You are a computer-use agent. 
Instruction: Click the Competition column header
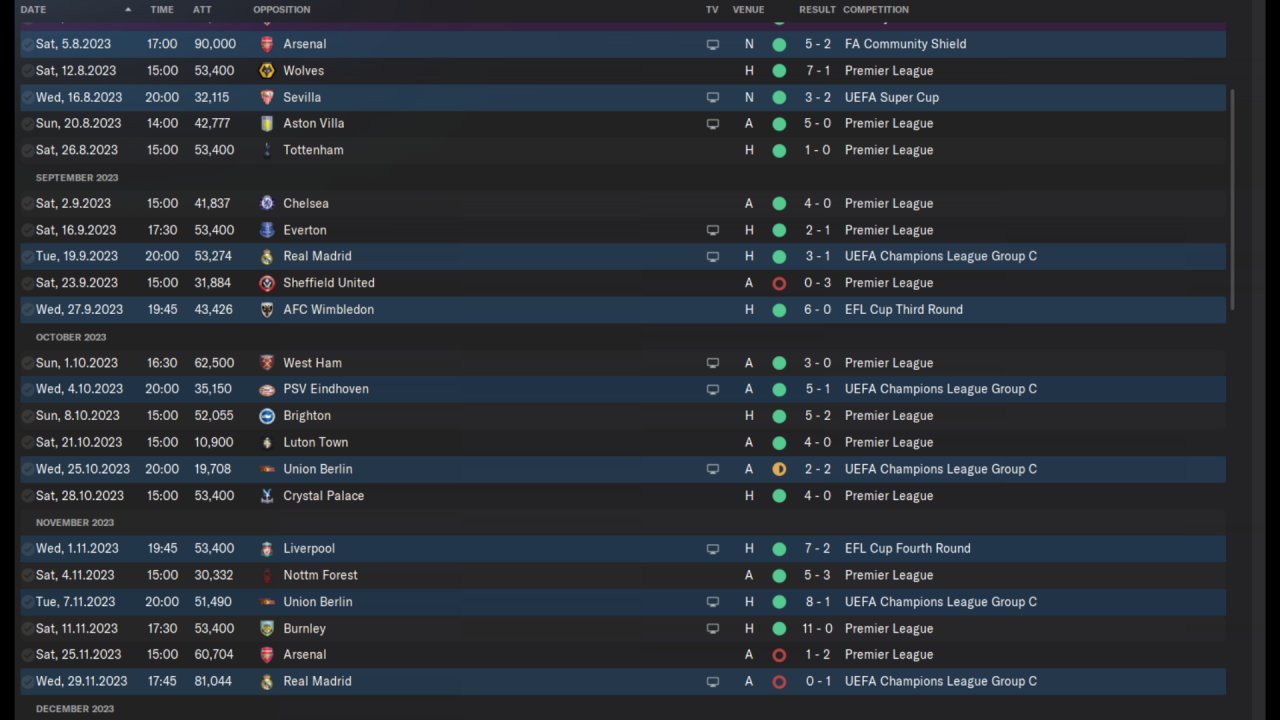pos(875,9)
